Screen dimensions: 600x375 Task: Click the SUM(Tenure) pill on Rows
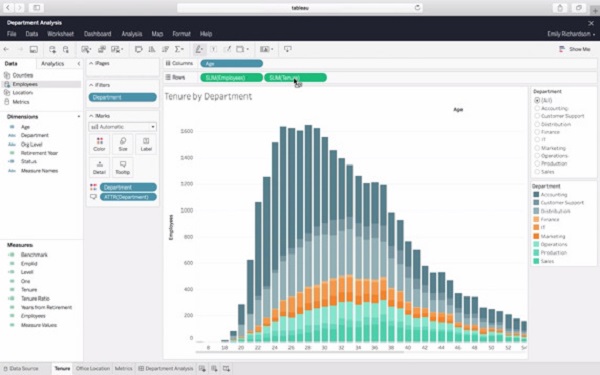[x=295, y=78]
